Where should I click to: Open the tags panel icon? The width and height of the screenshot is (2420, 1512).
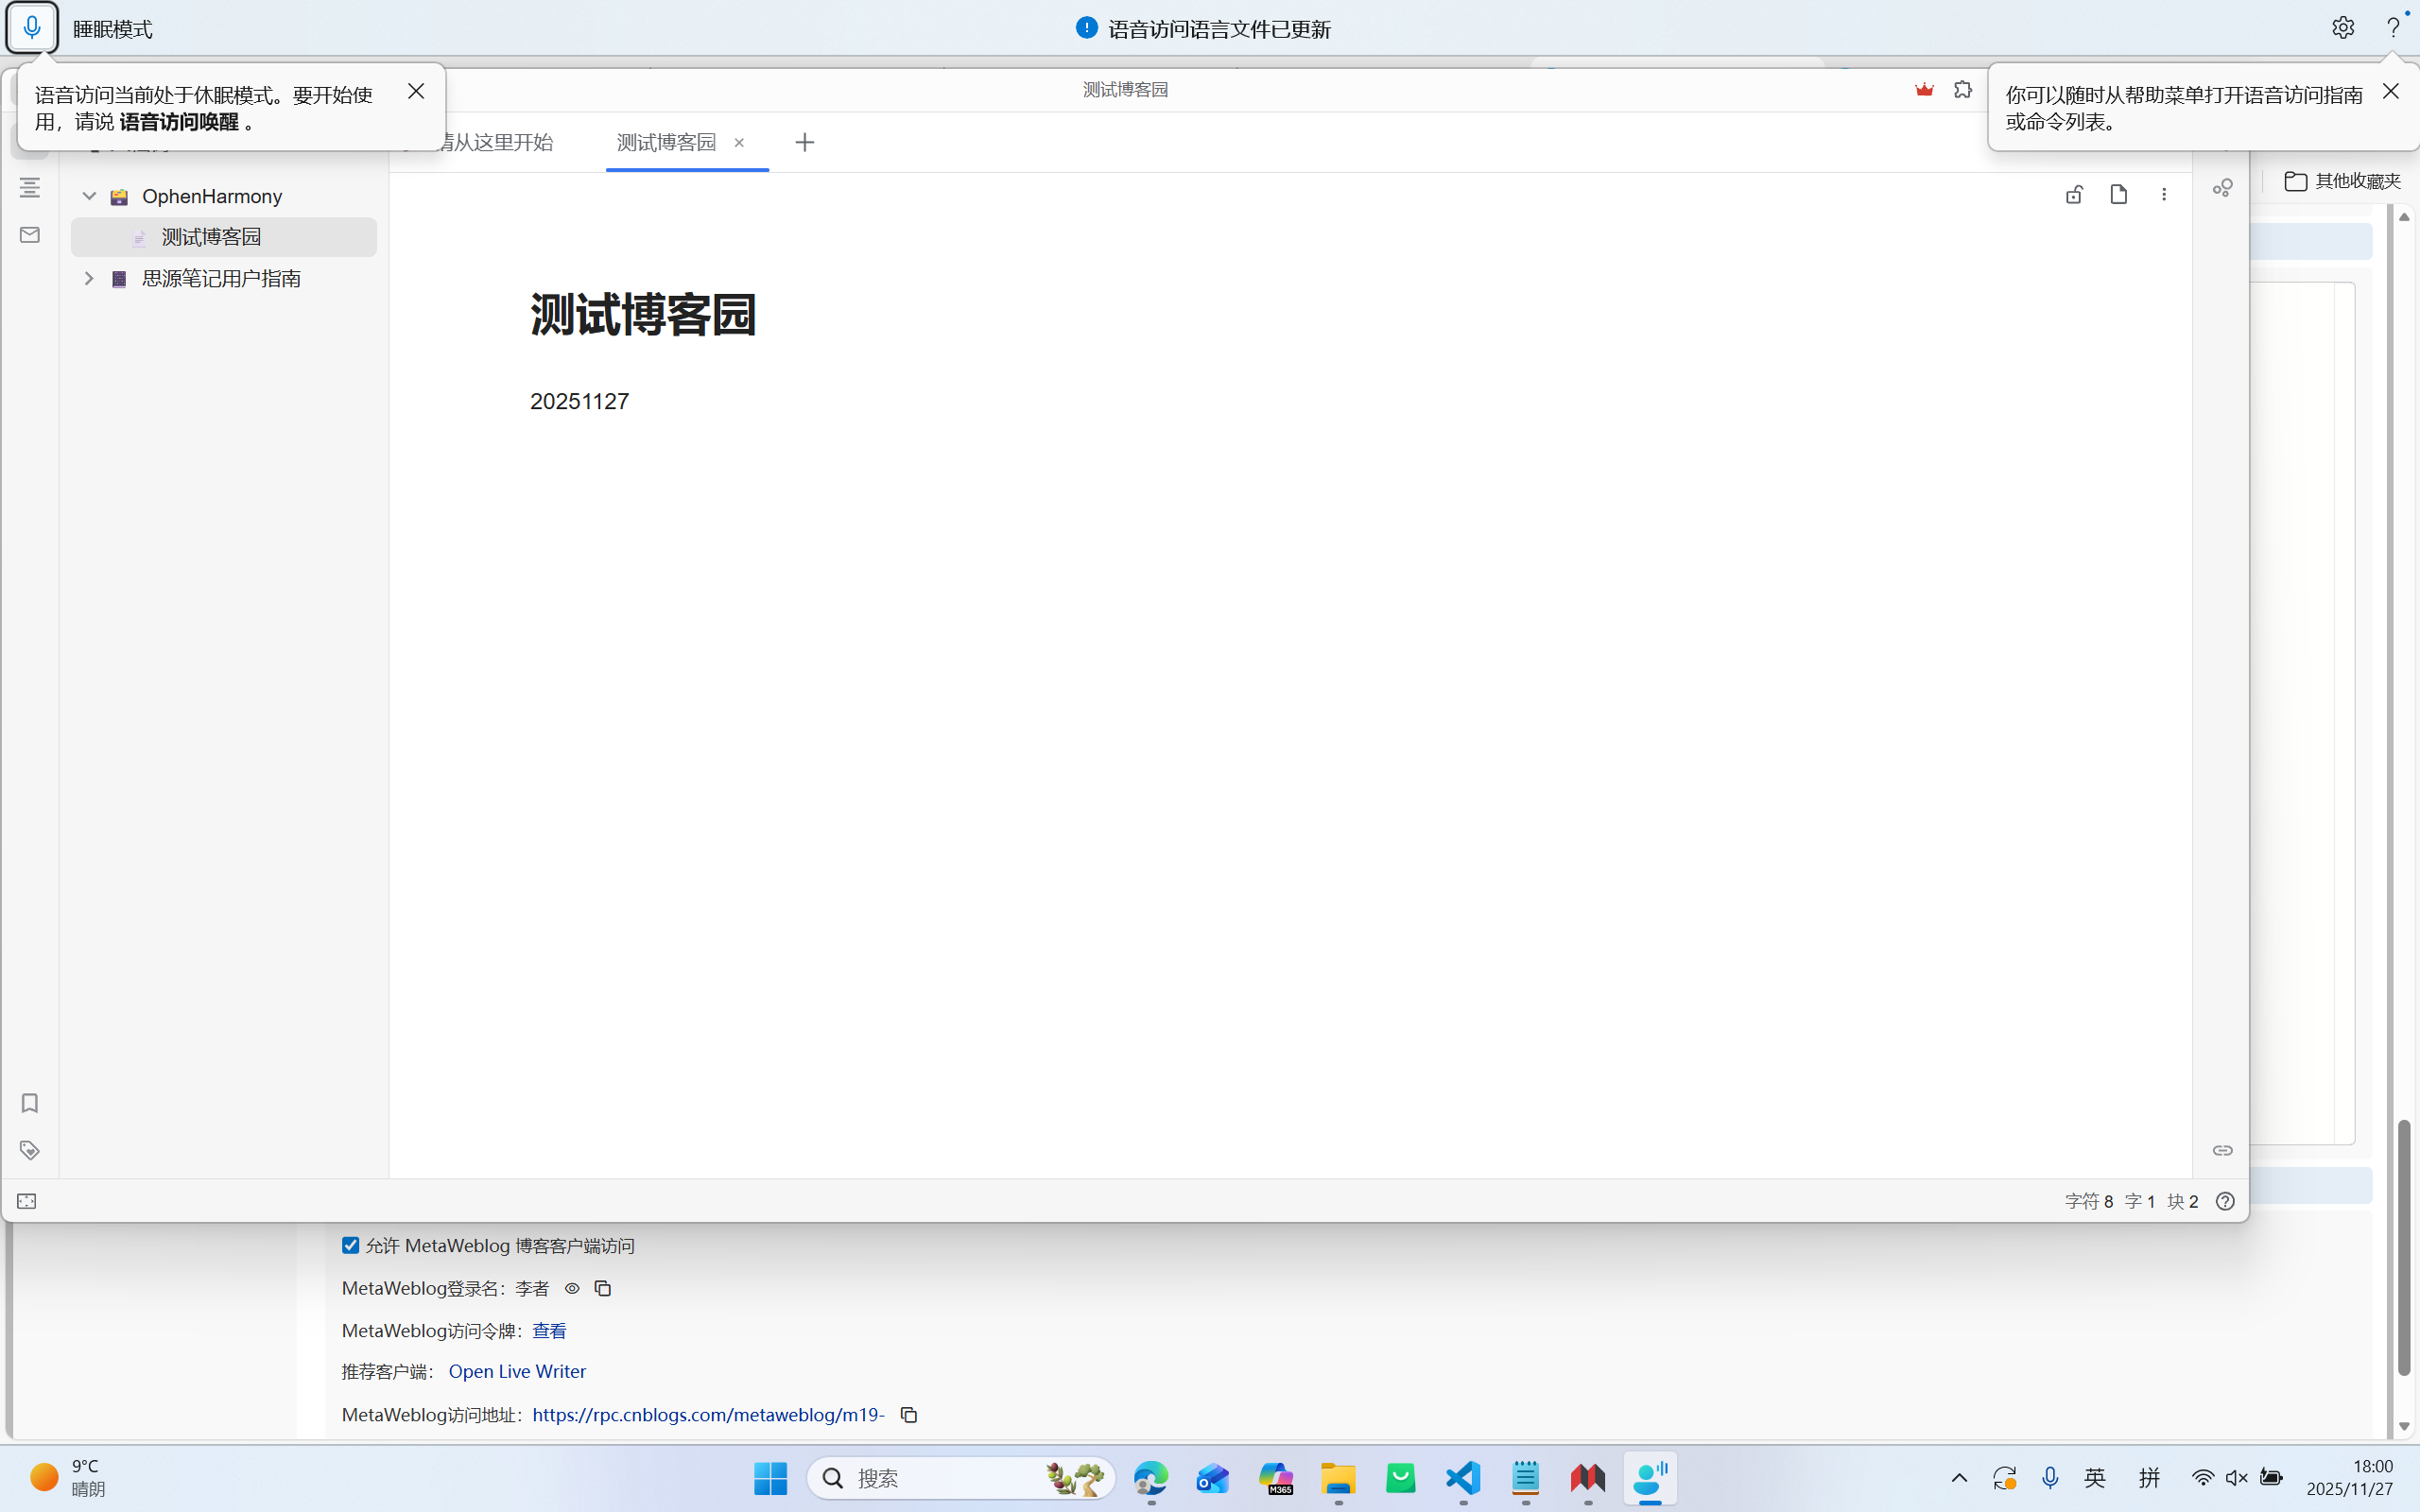click(x=30, y=1150)
